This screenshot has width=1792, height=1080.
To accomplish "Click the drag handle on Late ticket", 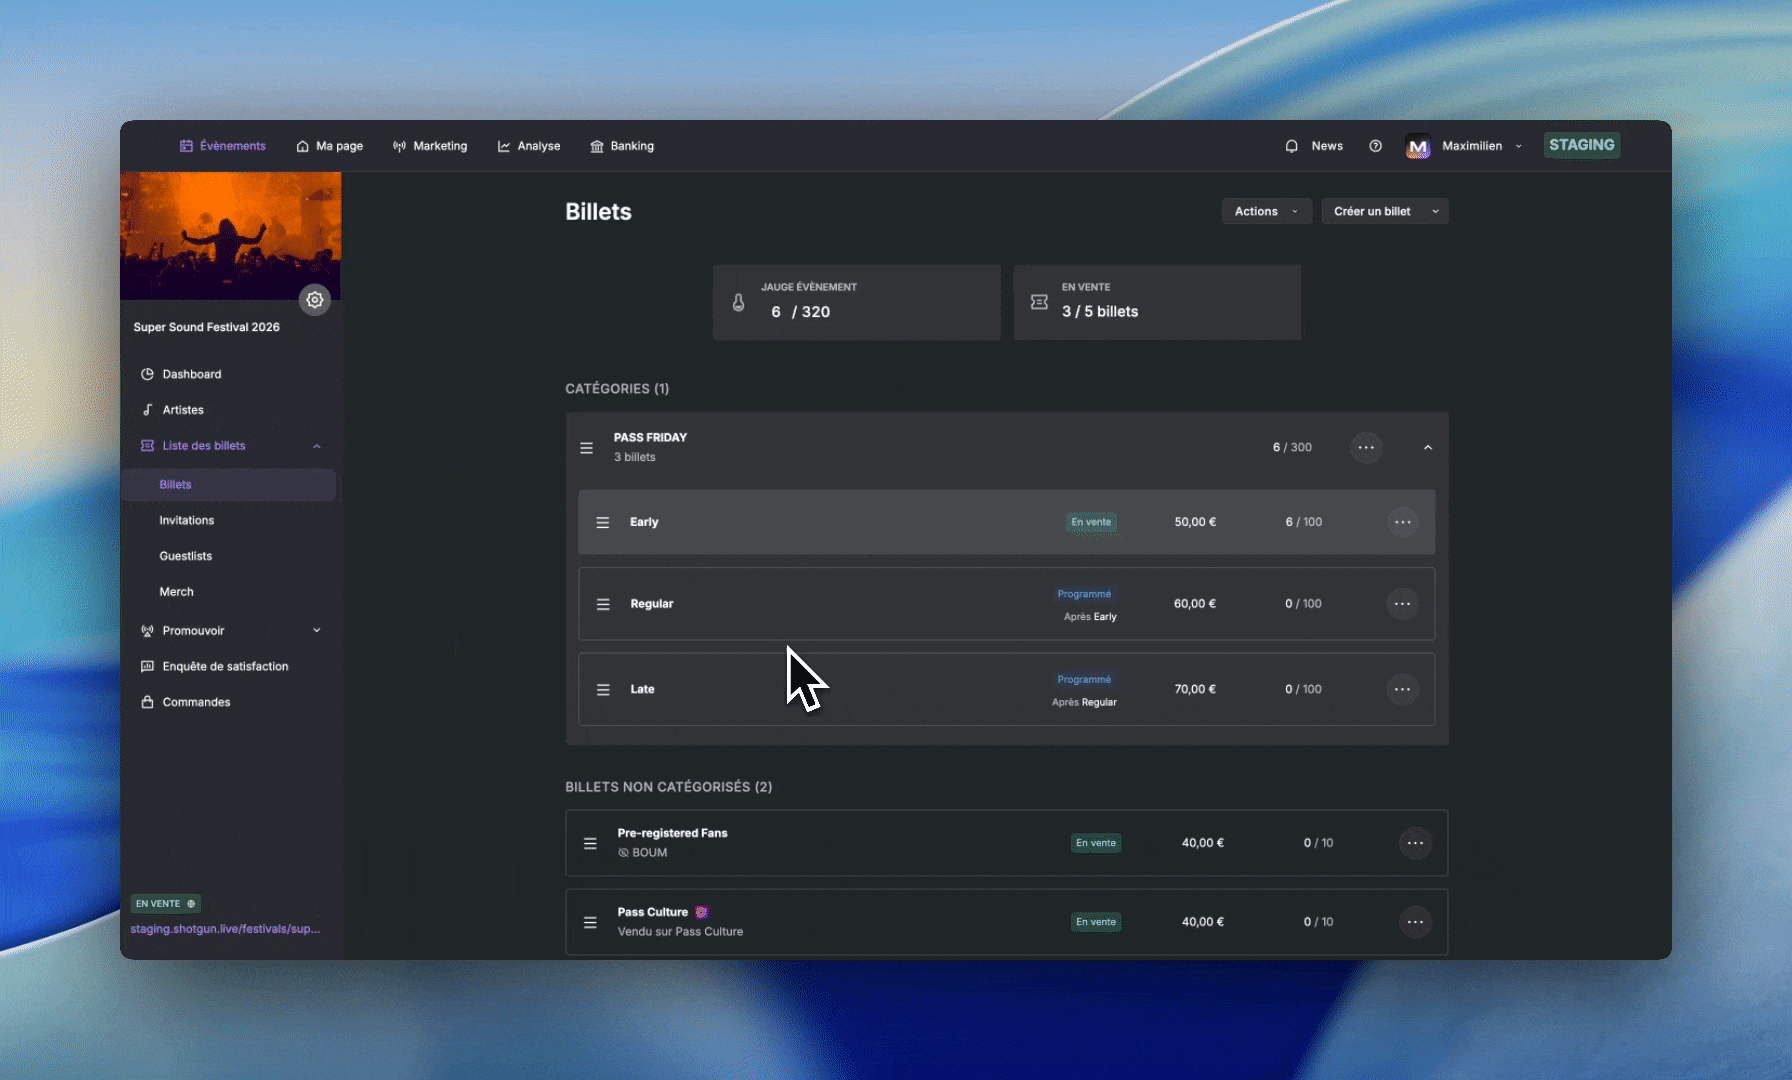I will click(603, 690).
